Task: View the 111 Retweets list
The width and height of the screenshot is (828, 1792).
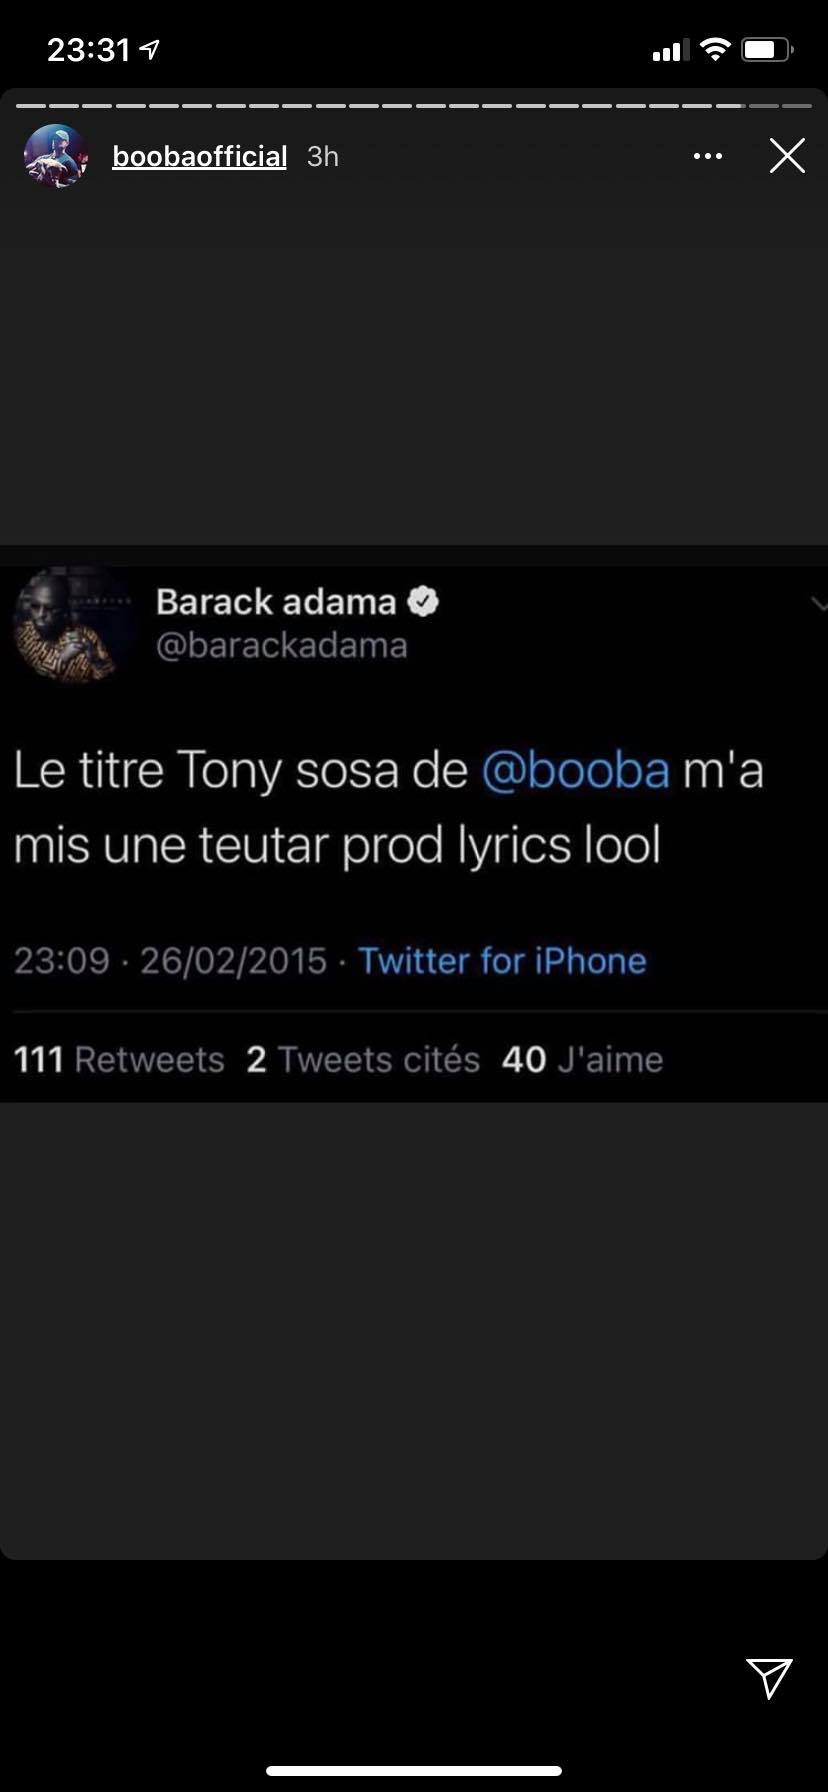Action: [x=119, y=1059]
